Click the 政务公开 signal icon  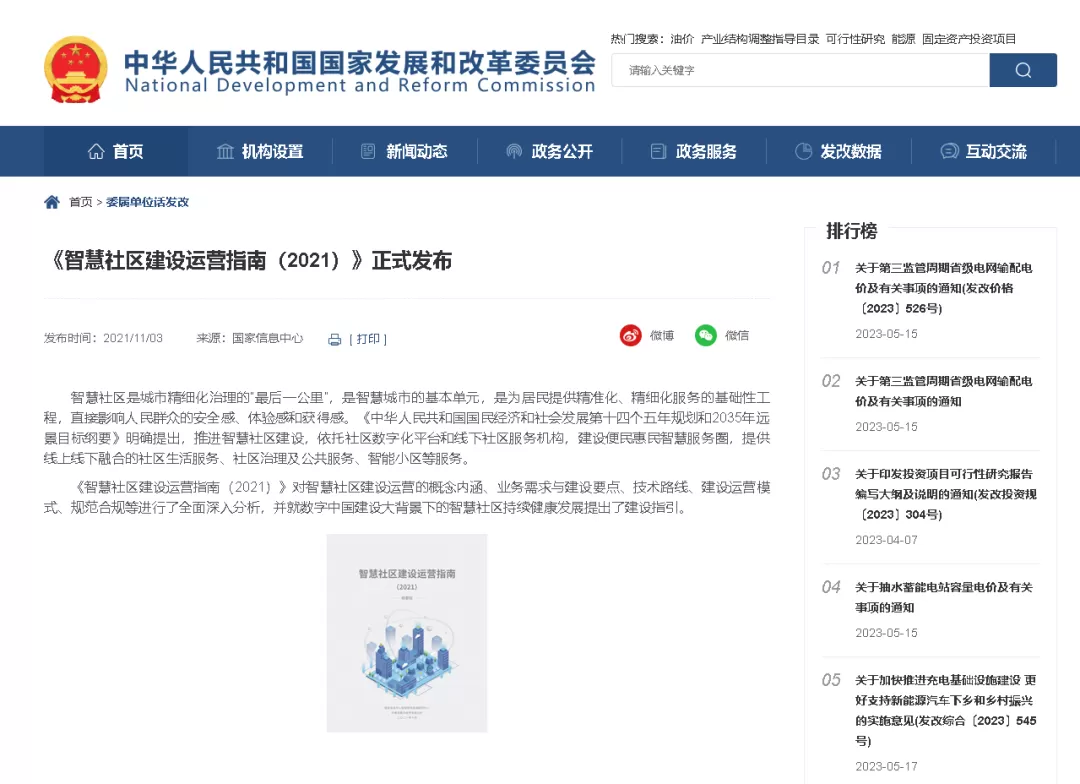[514, 151]
